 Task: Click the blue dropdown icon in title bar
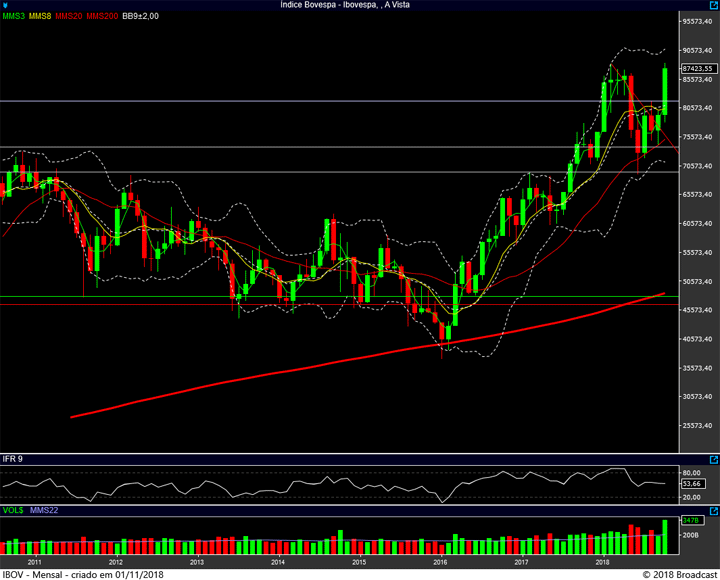click(x=6, y=5)
